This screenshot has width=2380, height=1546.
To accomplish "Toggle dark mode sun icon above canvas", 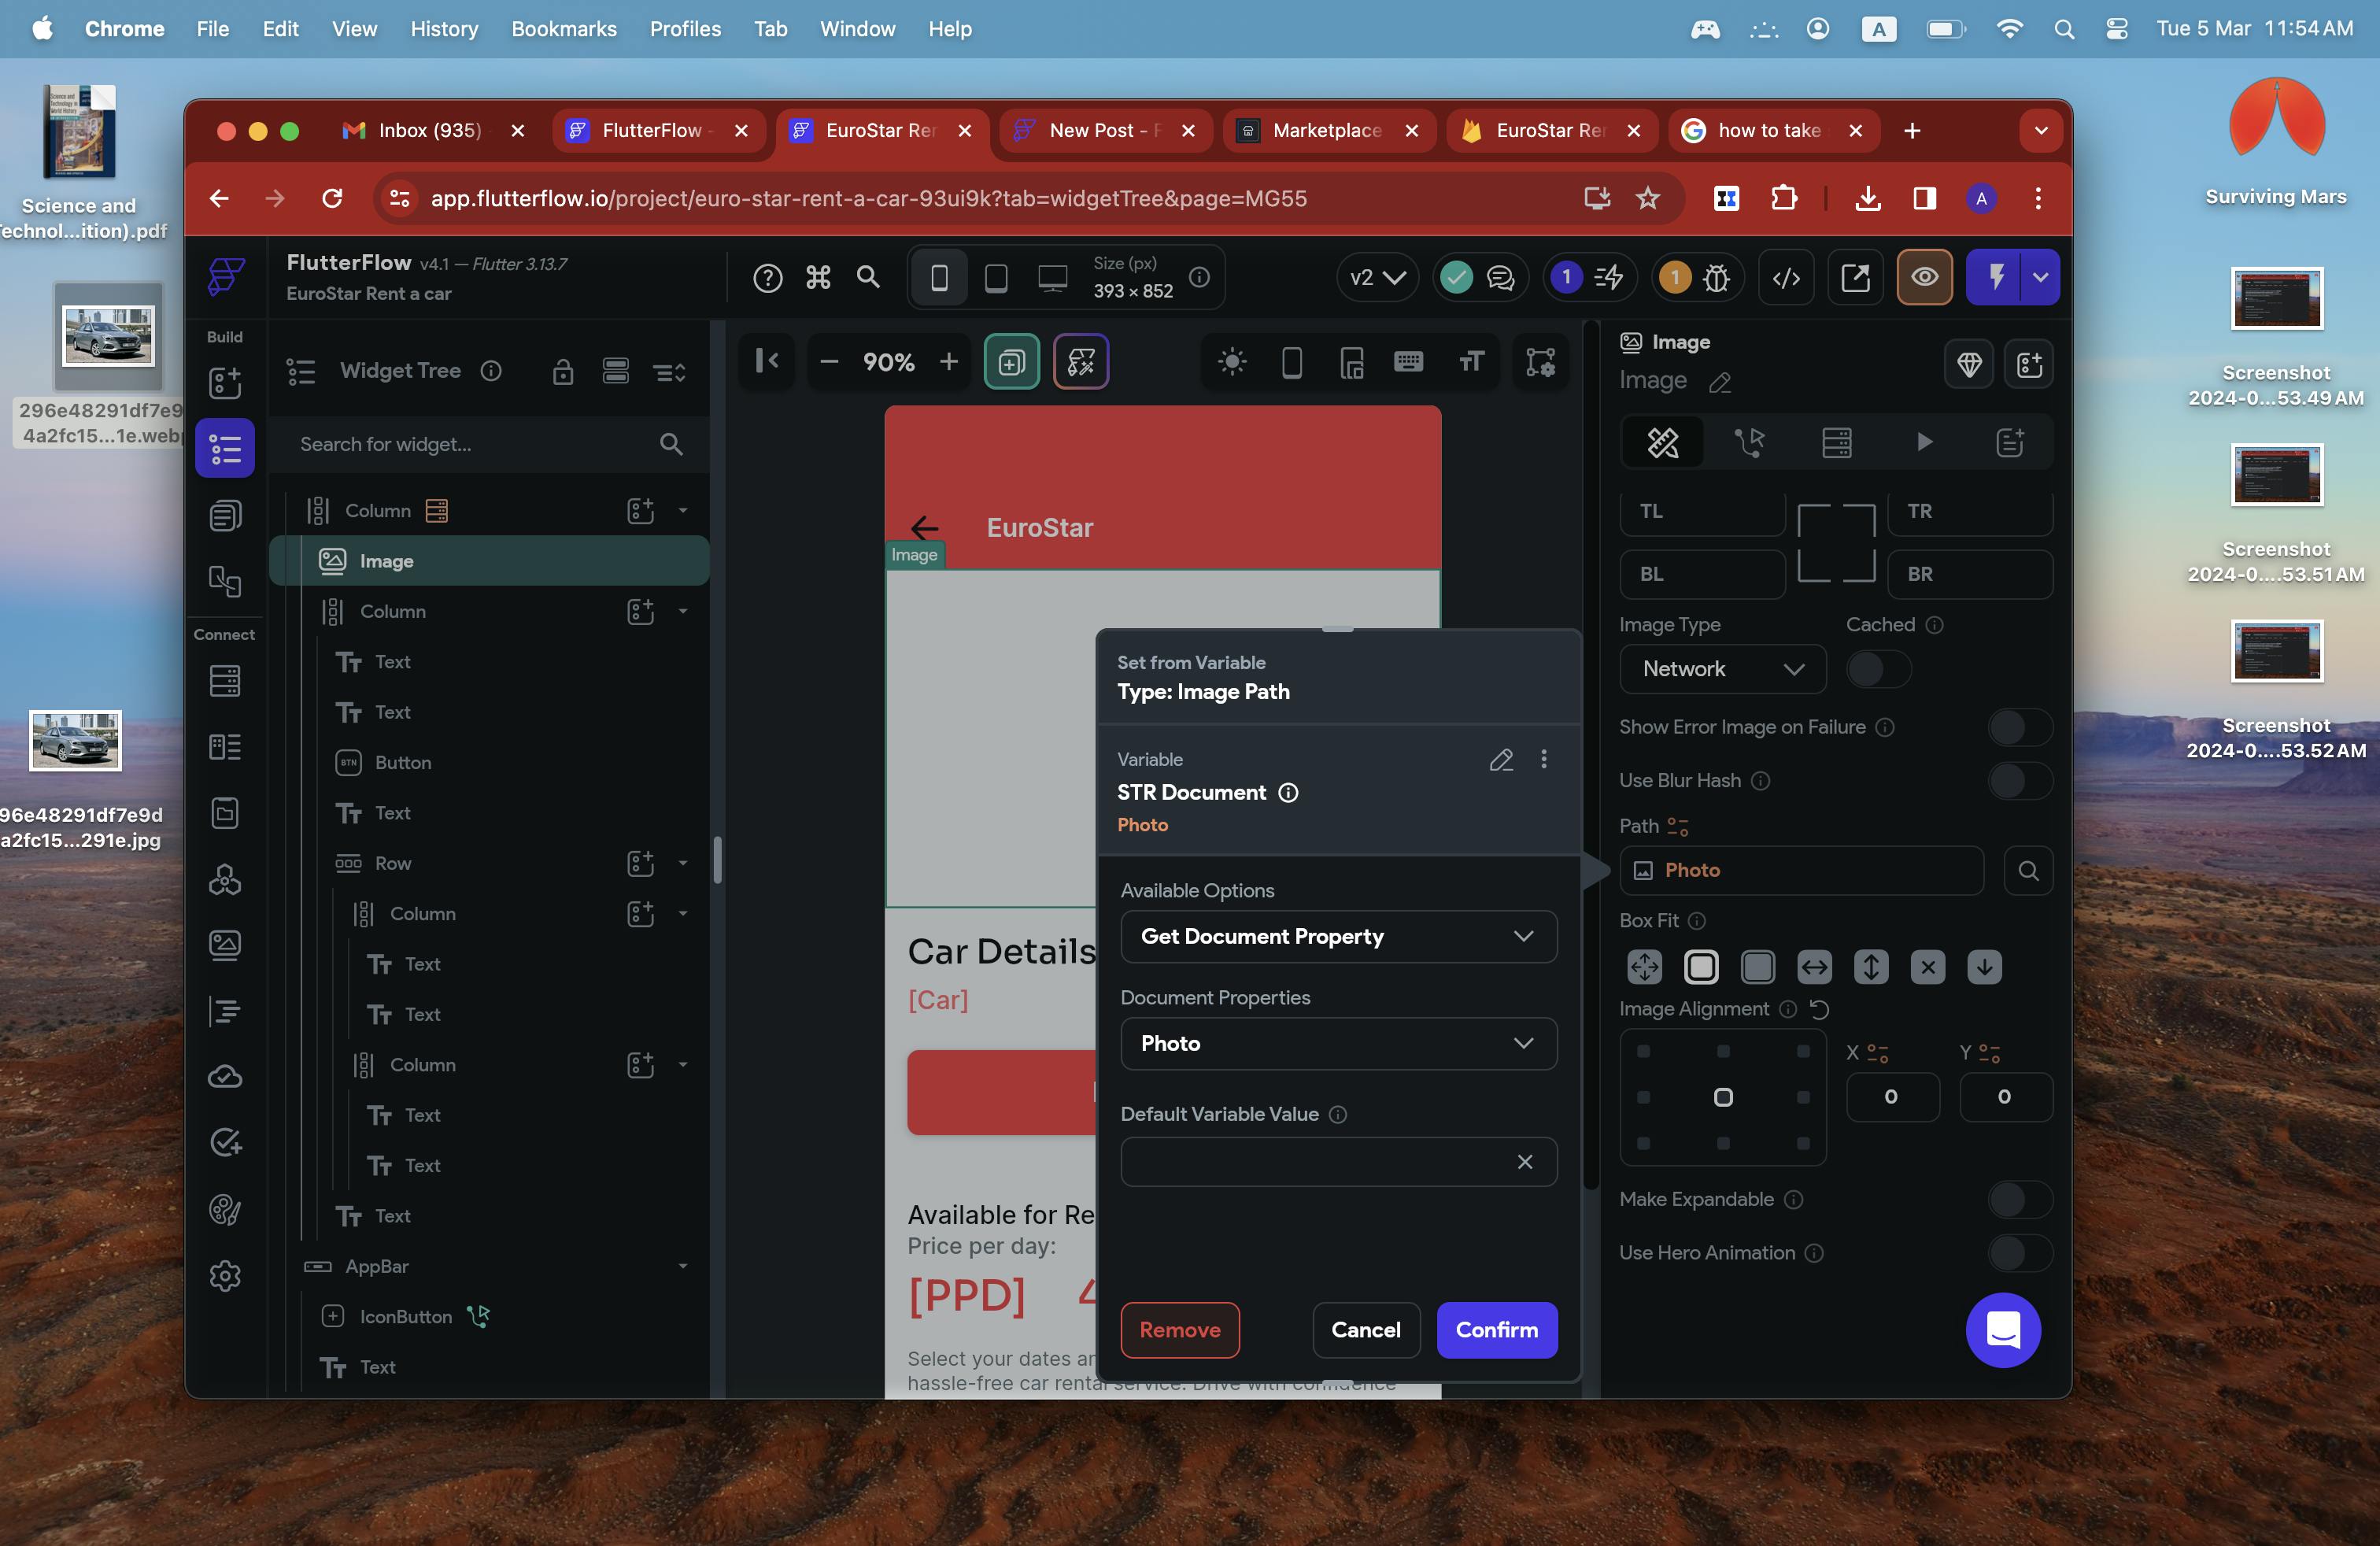I will coord(1232,361).
